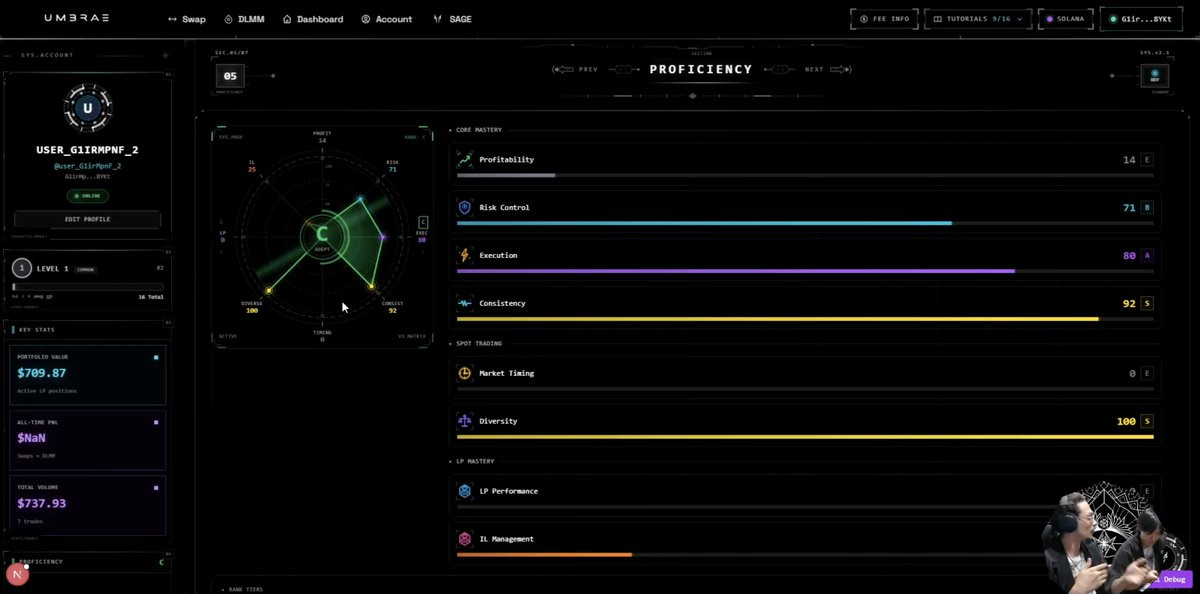Click the Execution lightning bolt icon

pyautogui.click(x=465, y=256)
